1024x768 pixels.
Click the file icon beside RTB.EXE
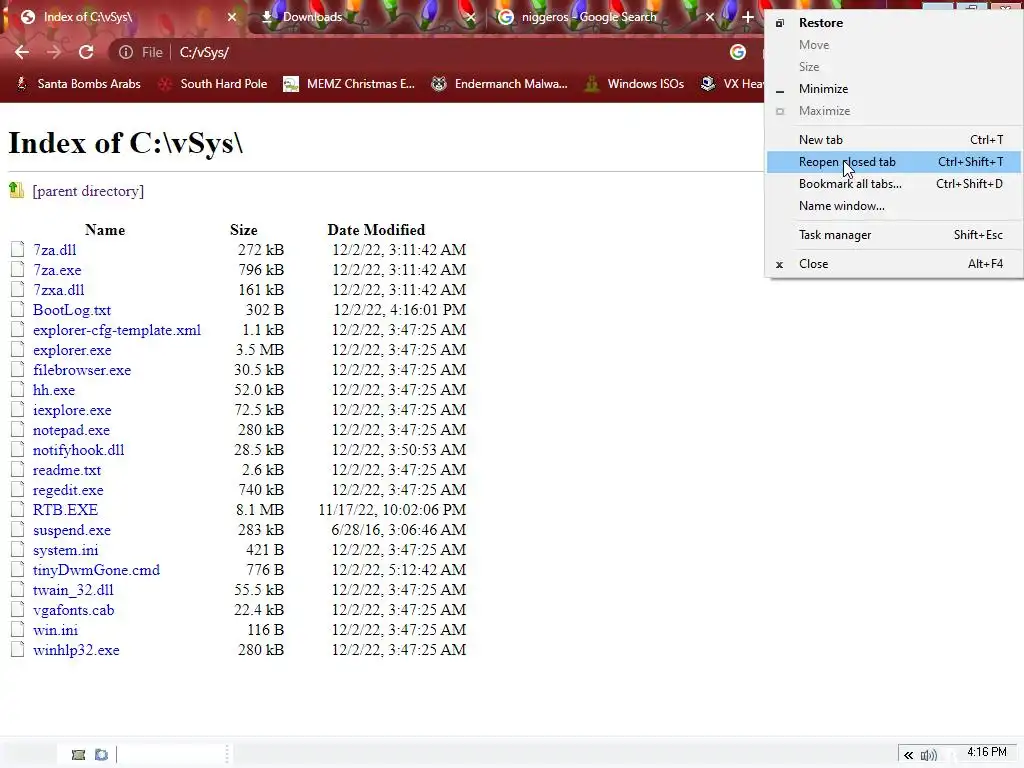pos(18,509)
